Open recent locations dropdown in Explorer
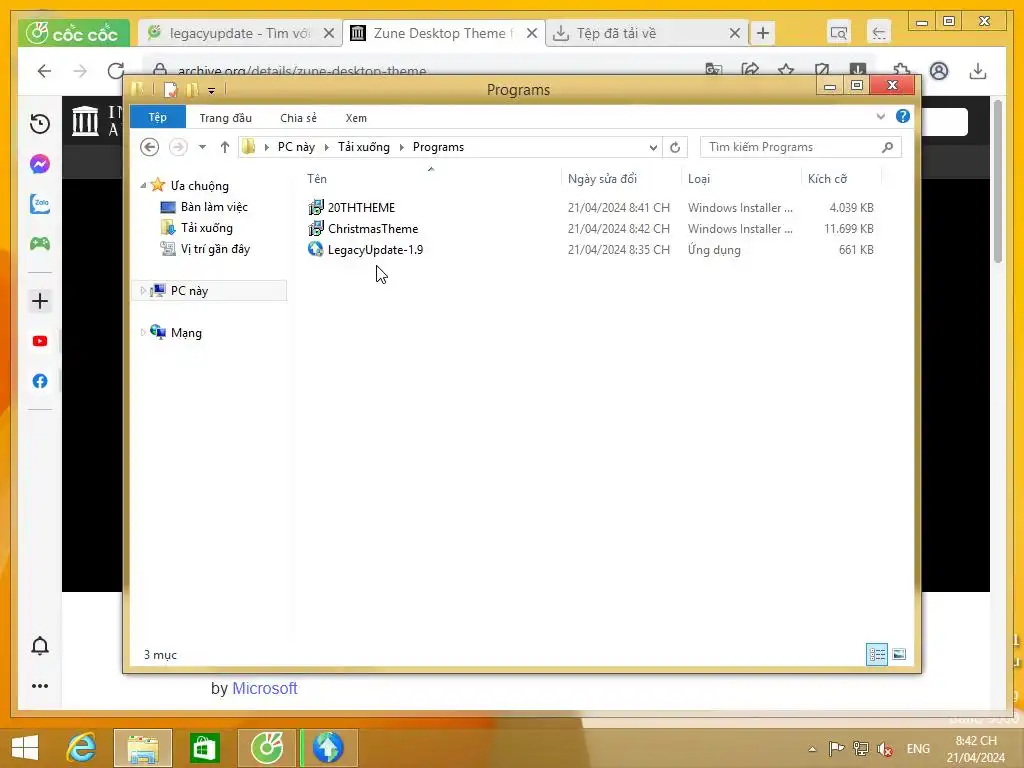 202,147
